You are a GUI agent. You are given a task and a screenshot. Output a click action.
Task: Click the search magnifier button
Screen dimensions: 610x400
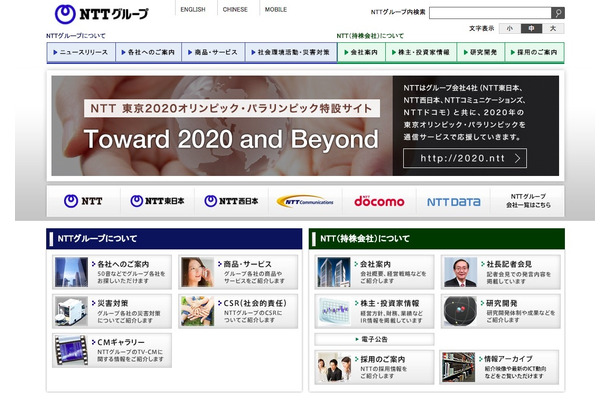pyautogui.click(x=557, y=13)
